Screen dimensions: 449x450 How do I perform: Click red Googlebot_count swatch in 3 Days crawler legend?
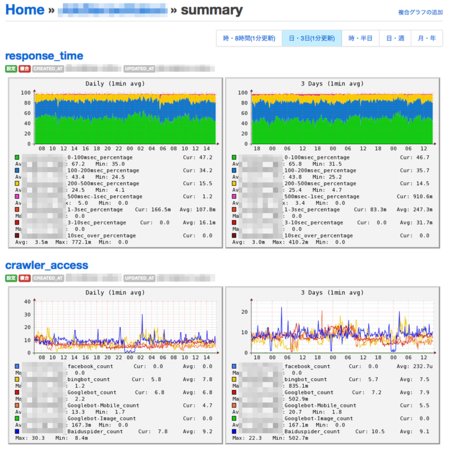[234, 392]
